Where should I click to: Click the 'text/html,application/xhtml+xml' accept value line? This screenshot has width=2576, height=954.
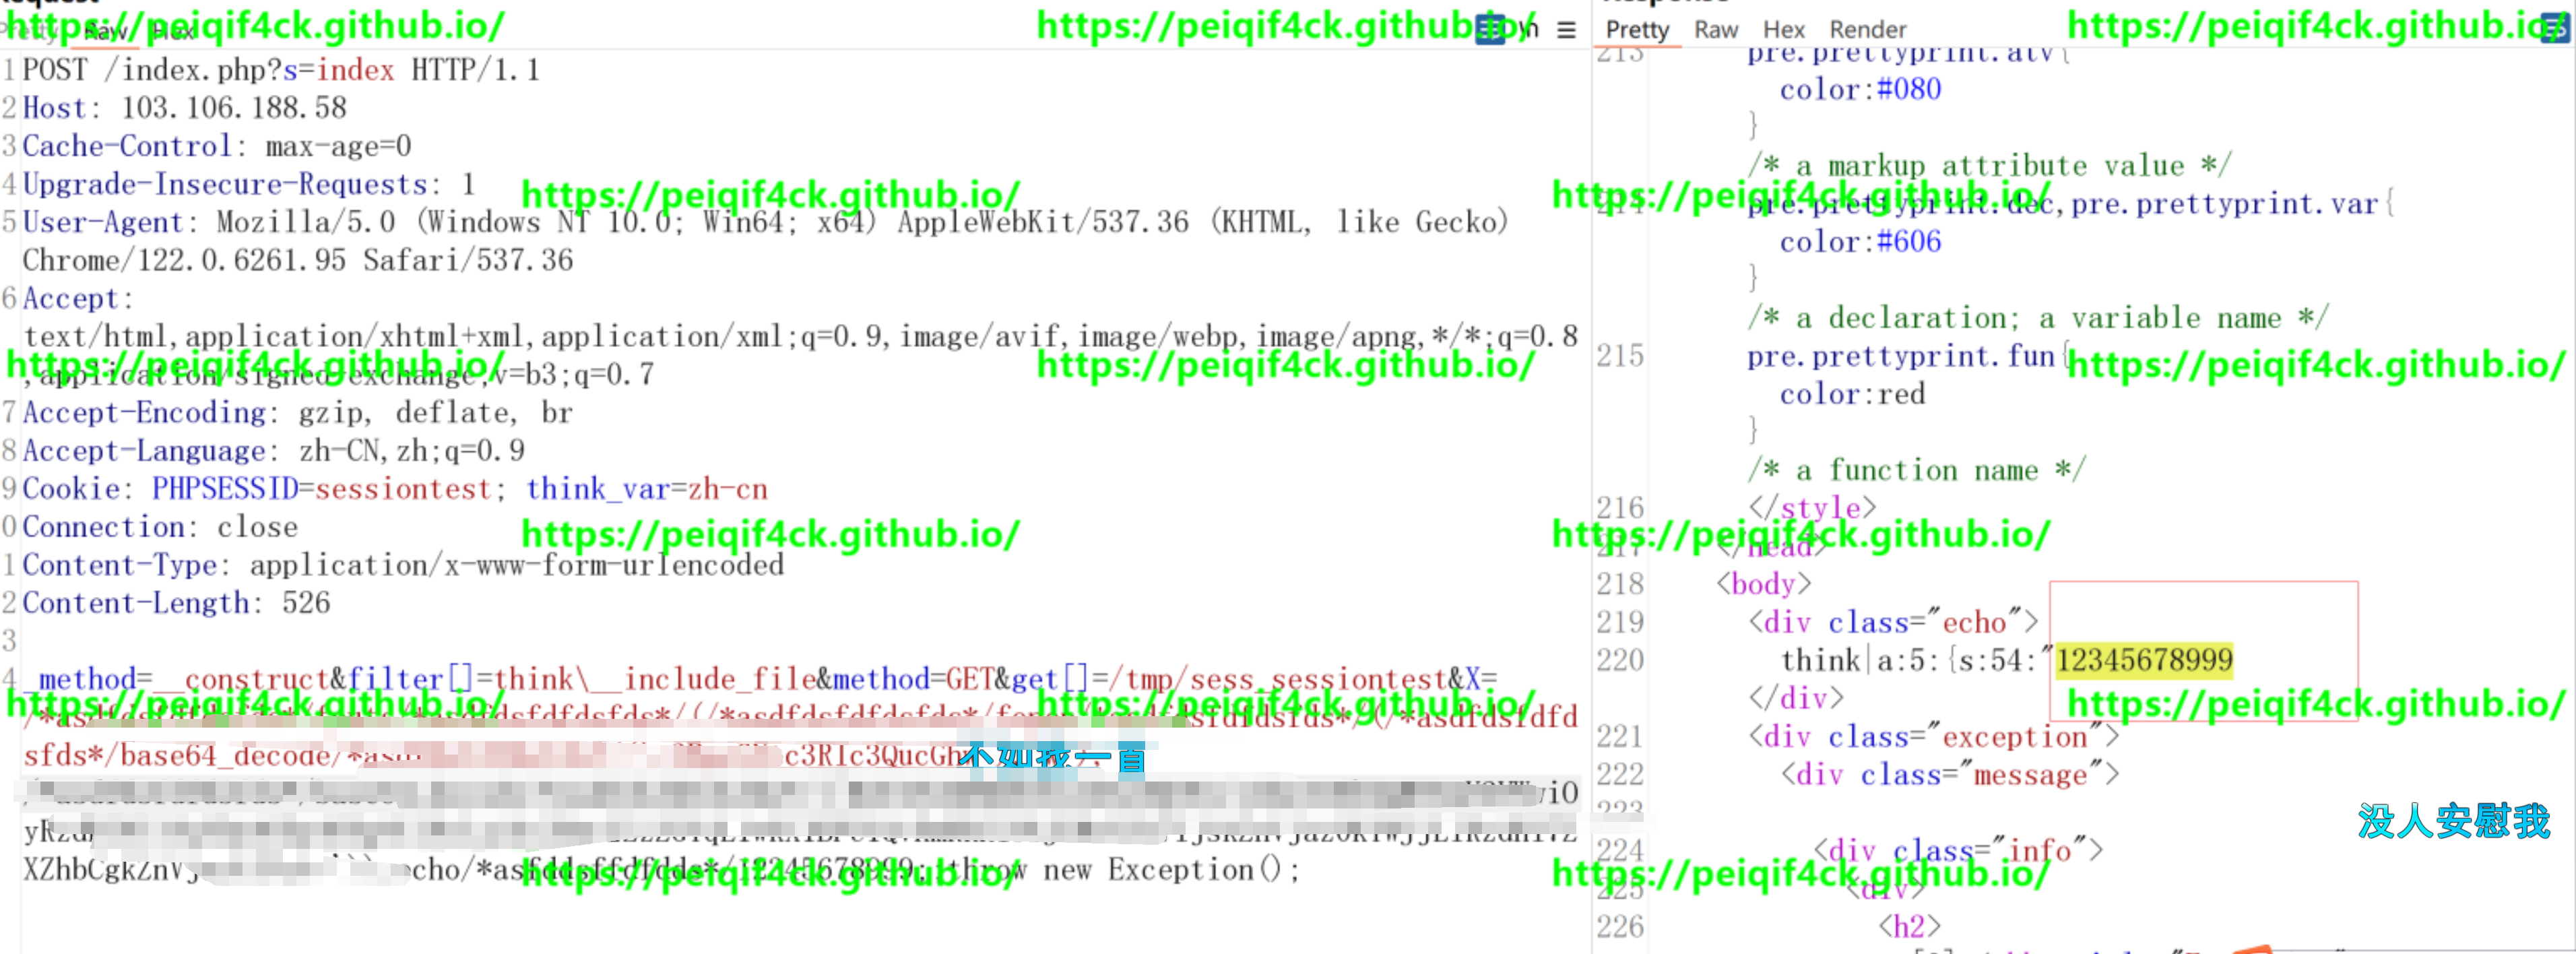800,336
